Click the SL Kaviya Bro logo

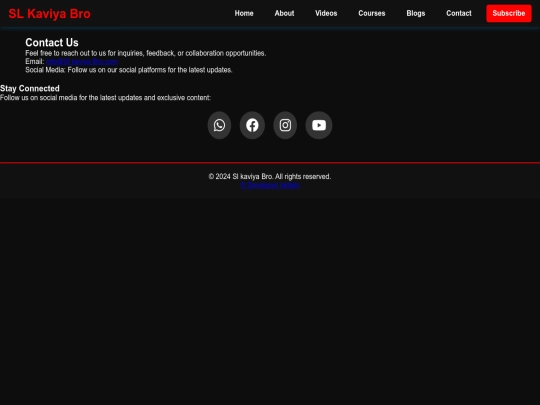(50, 14)
